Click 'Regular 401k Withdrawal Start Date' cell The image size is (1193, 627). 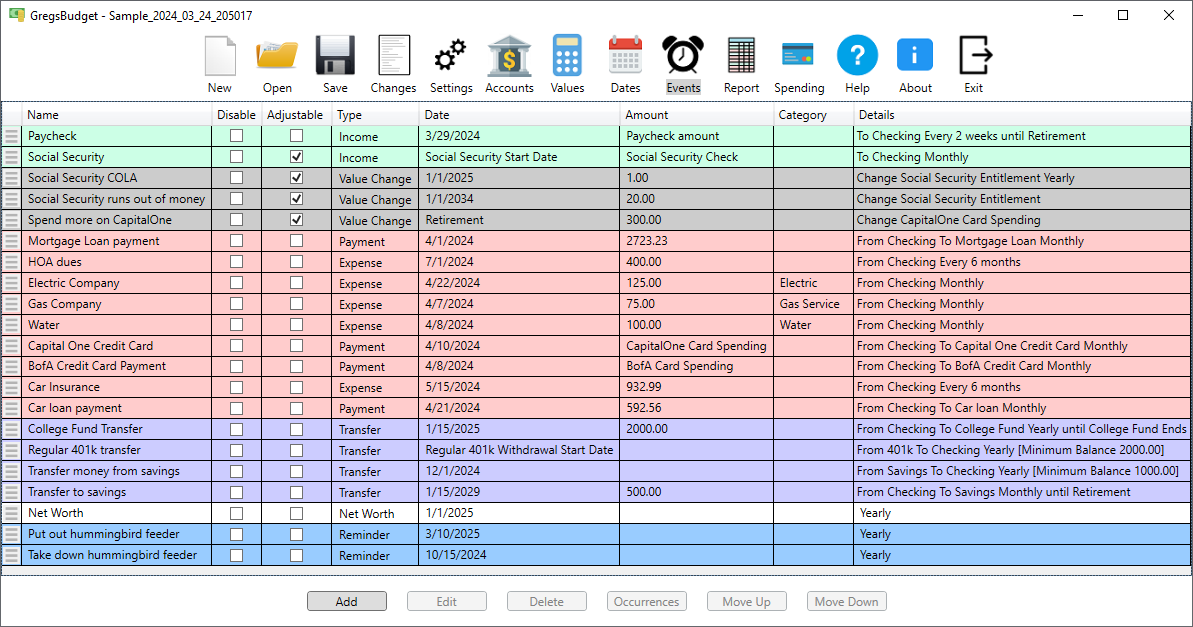pyautogui.click(x=520, y=450)
